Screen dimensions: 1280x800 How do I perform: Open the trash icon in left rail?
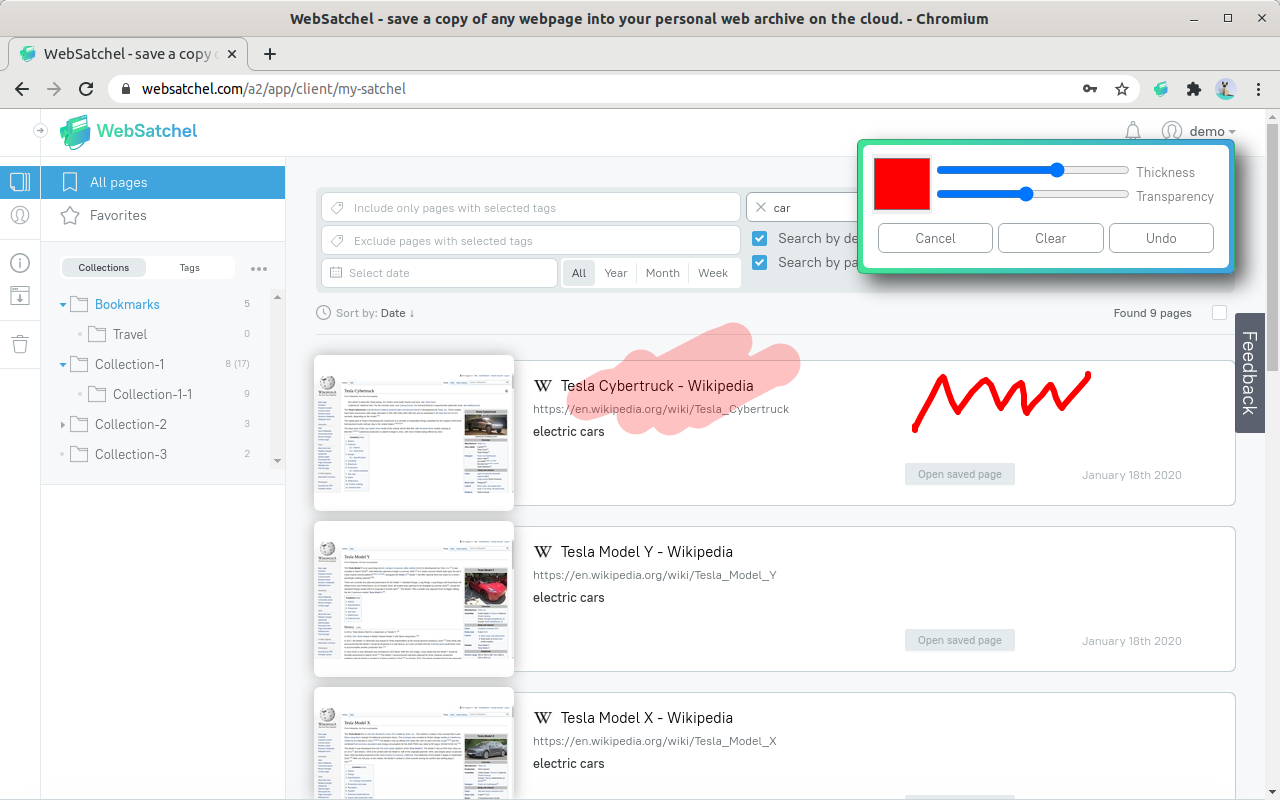(20, 344)
